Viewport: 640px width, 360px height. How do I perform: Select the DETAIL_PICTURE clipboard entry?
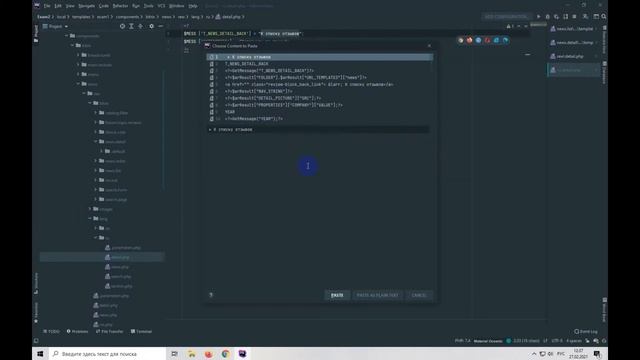320,98
